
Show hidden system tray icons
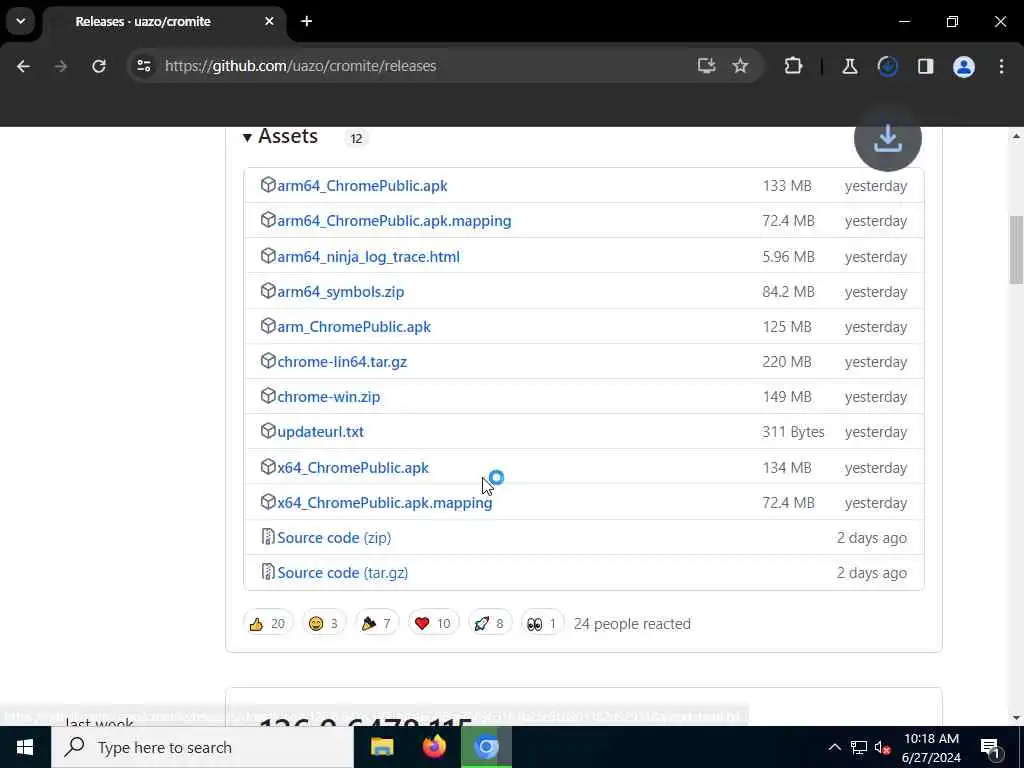point(834,747)
